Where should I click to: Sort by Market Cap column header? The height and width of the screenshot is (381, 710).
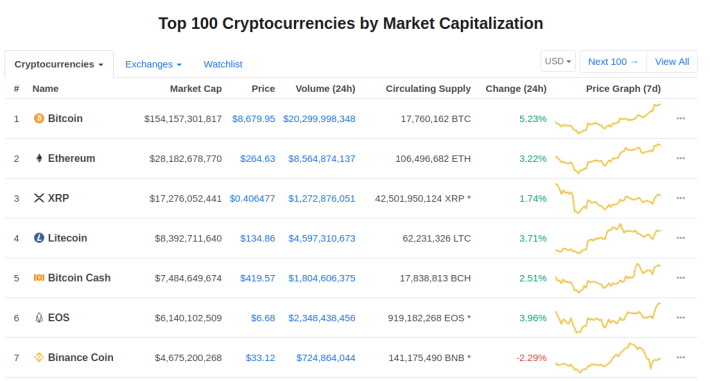(196, 89)
